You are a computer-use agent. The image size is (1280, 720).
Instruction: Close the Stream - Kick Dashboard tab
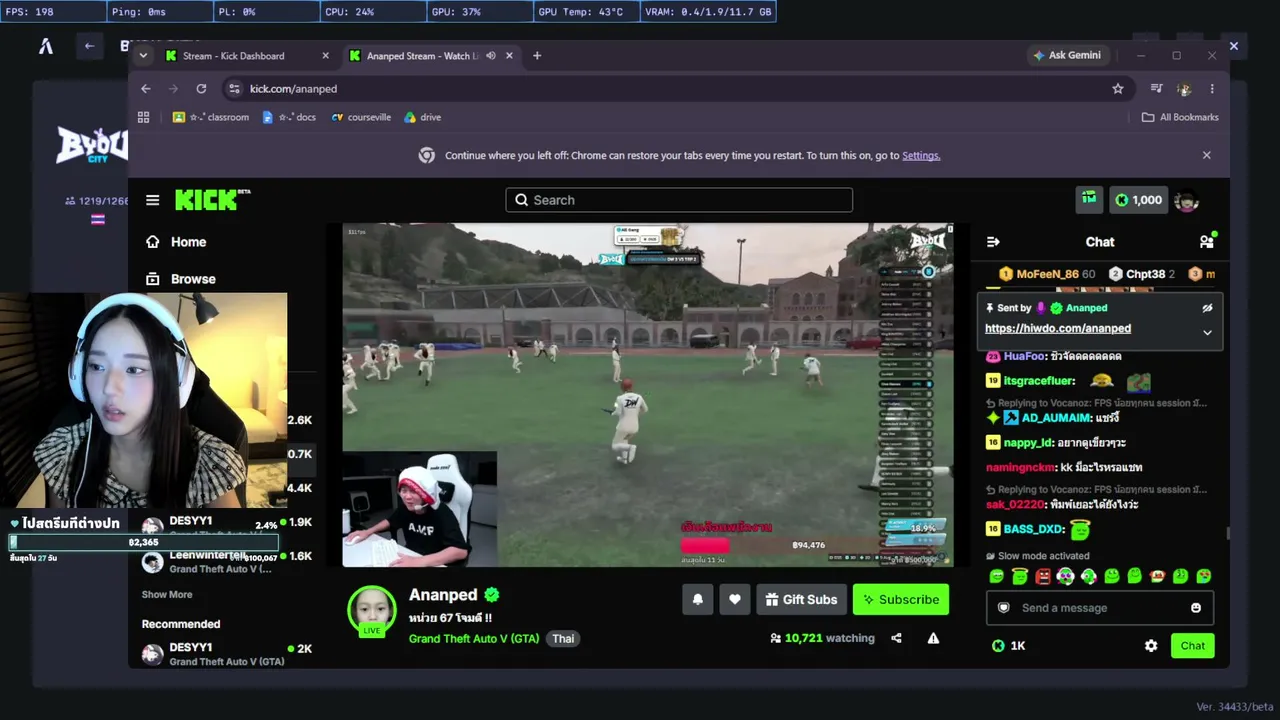pos(325,56)
